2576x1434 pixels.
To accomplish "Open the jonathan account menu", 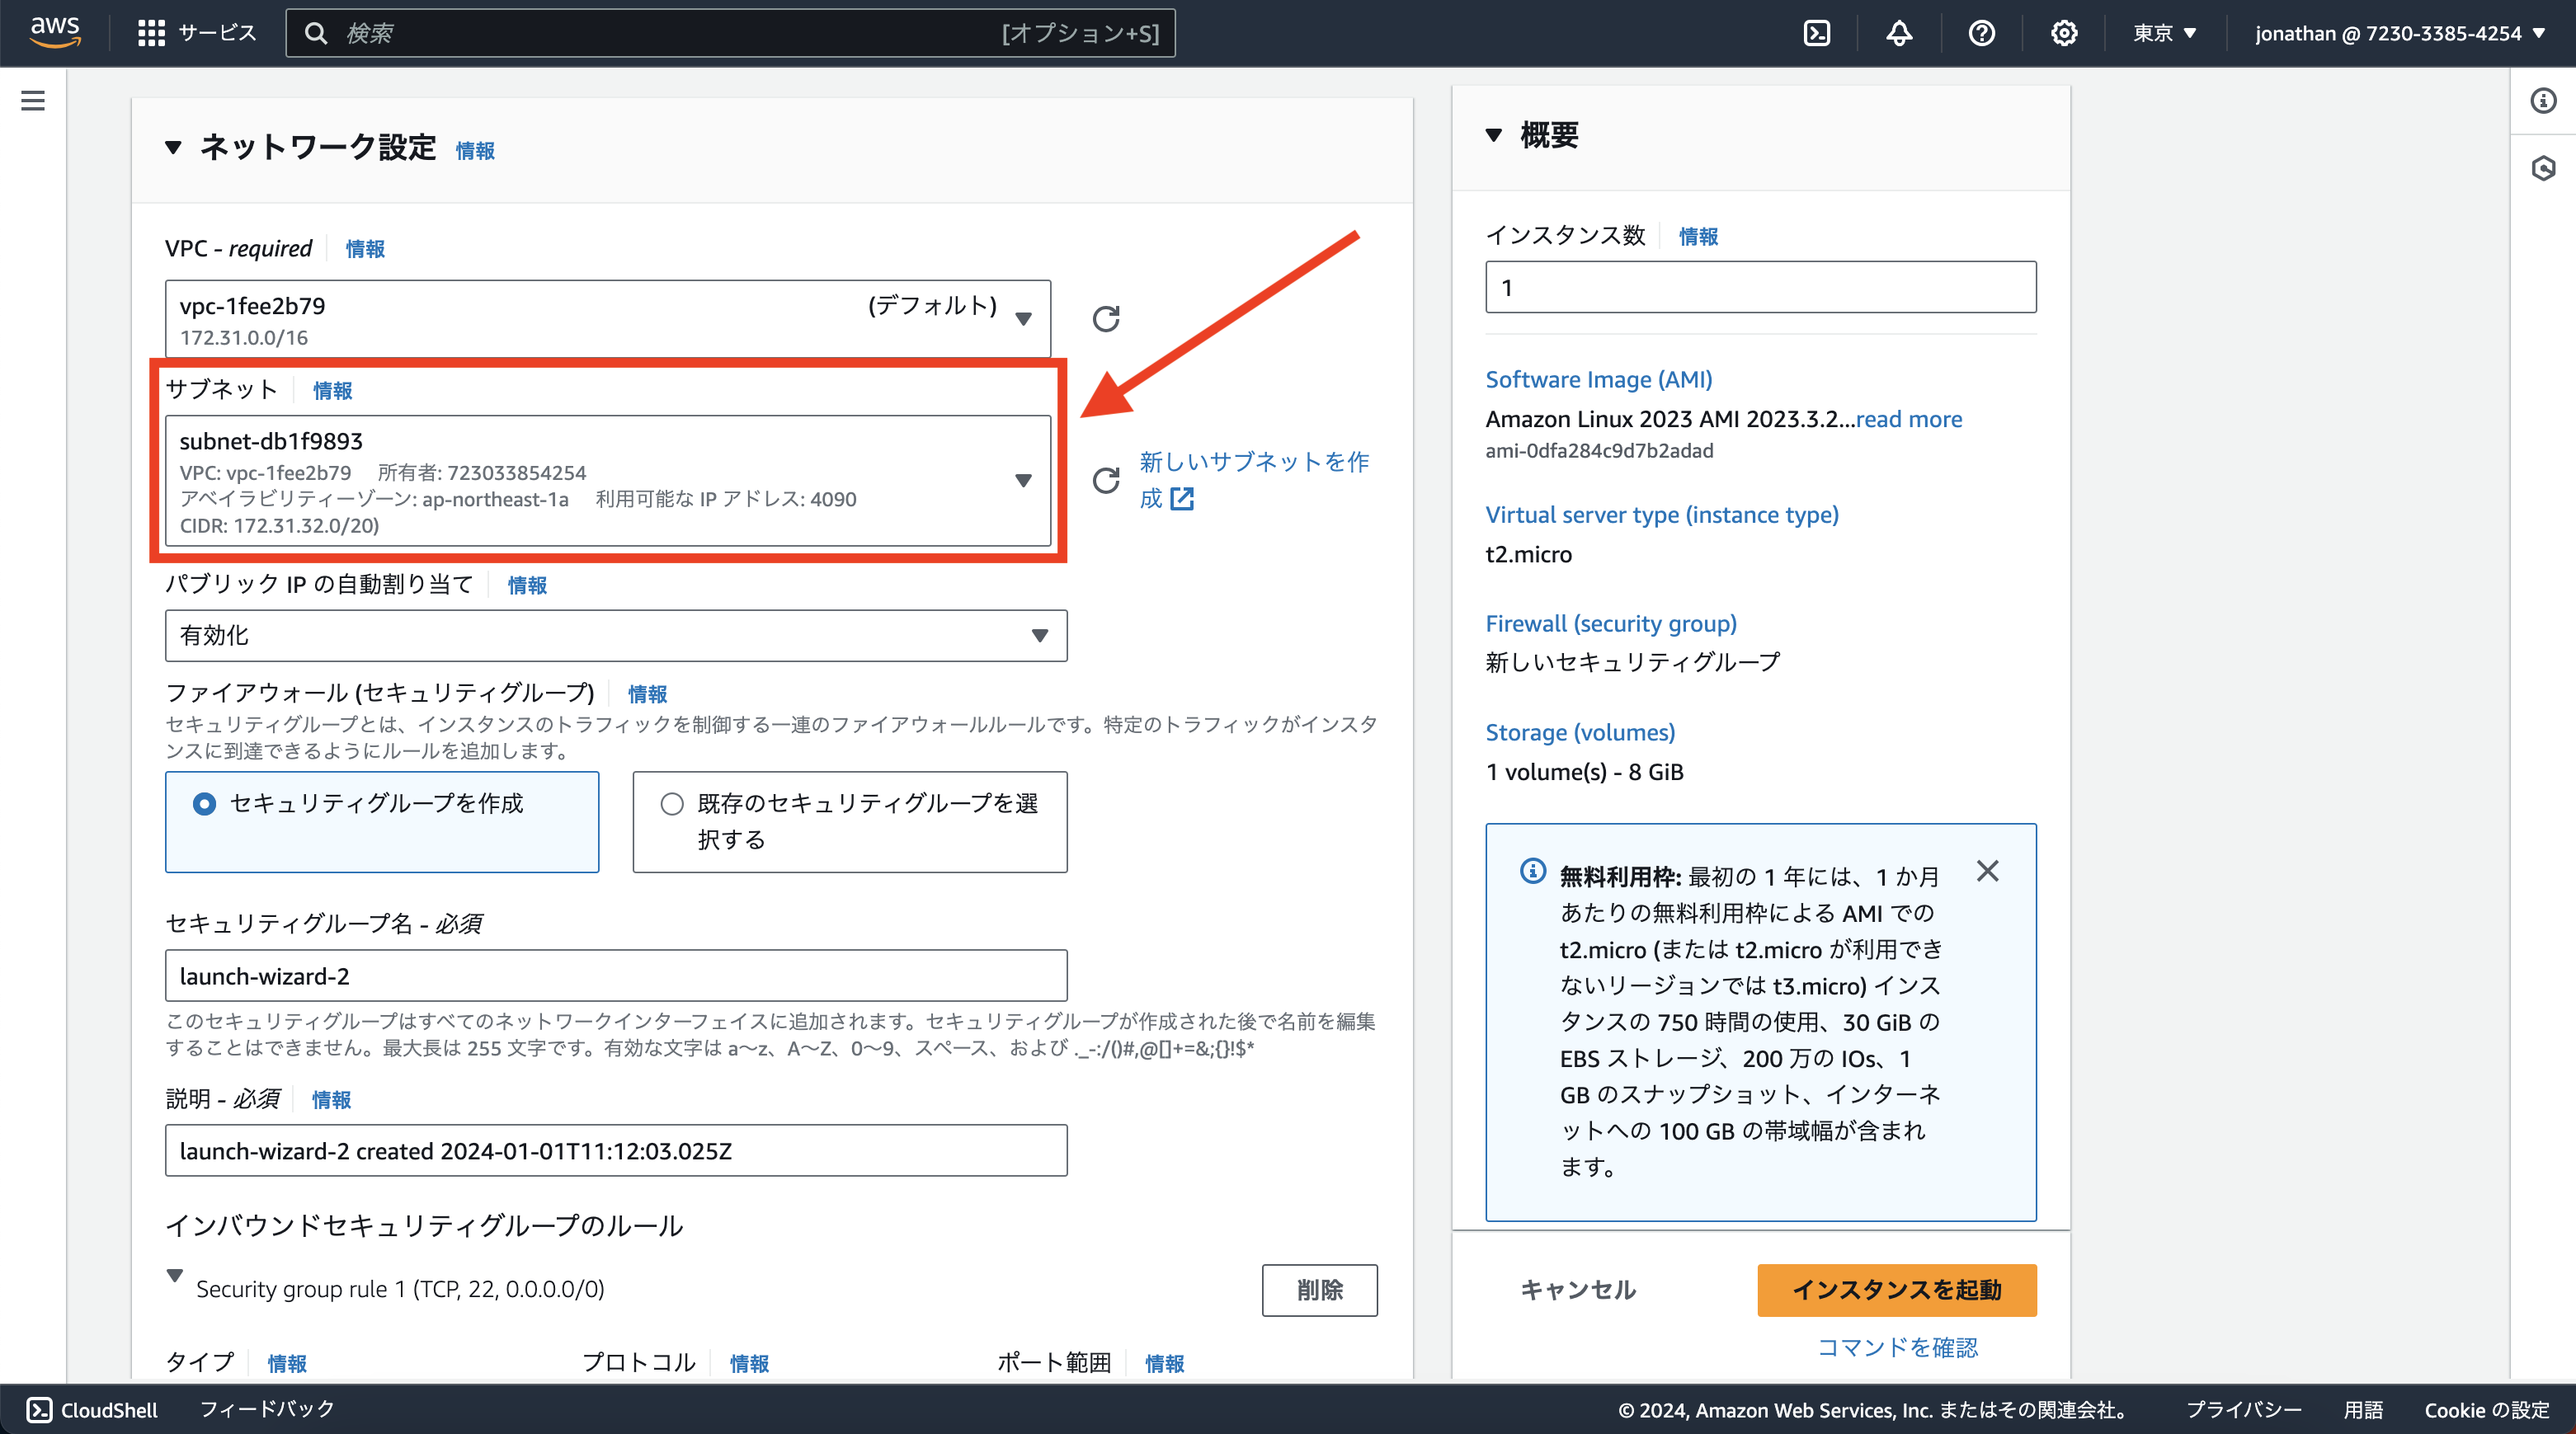I will tap(2398, 32).
